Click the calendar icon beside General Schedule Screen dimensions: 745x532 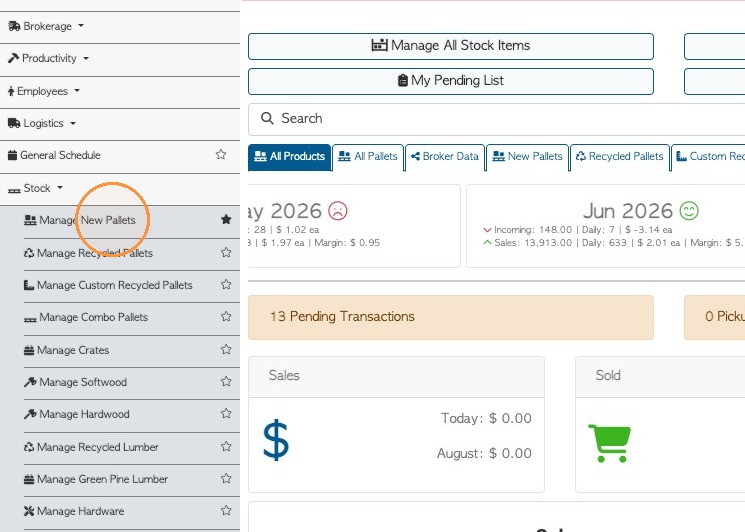tap(13, 155)
